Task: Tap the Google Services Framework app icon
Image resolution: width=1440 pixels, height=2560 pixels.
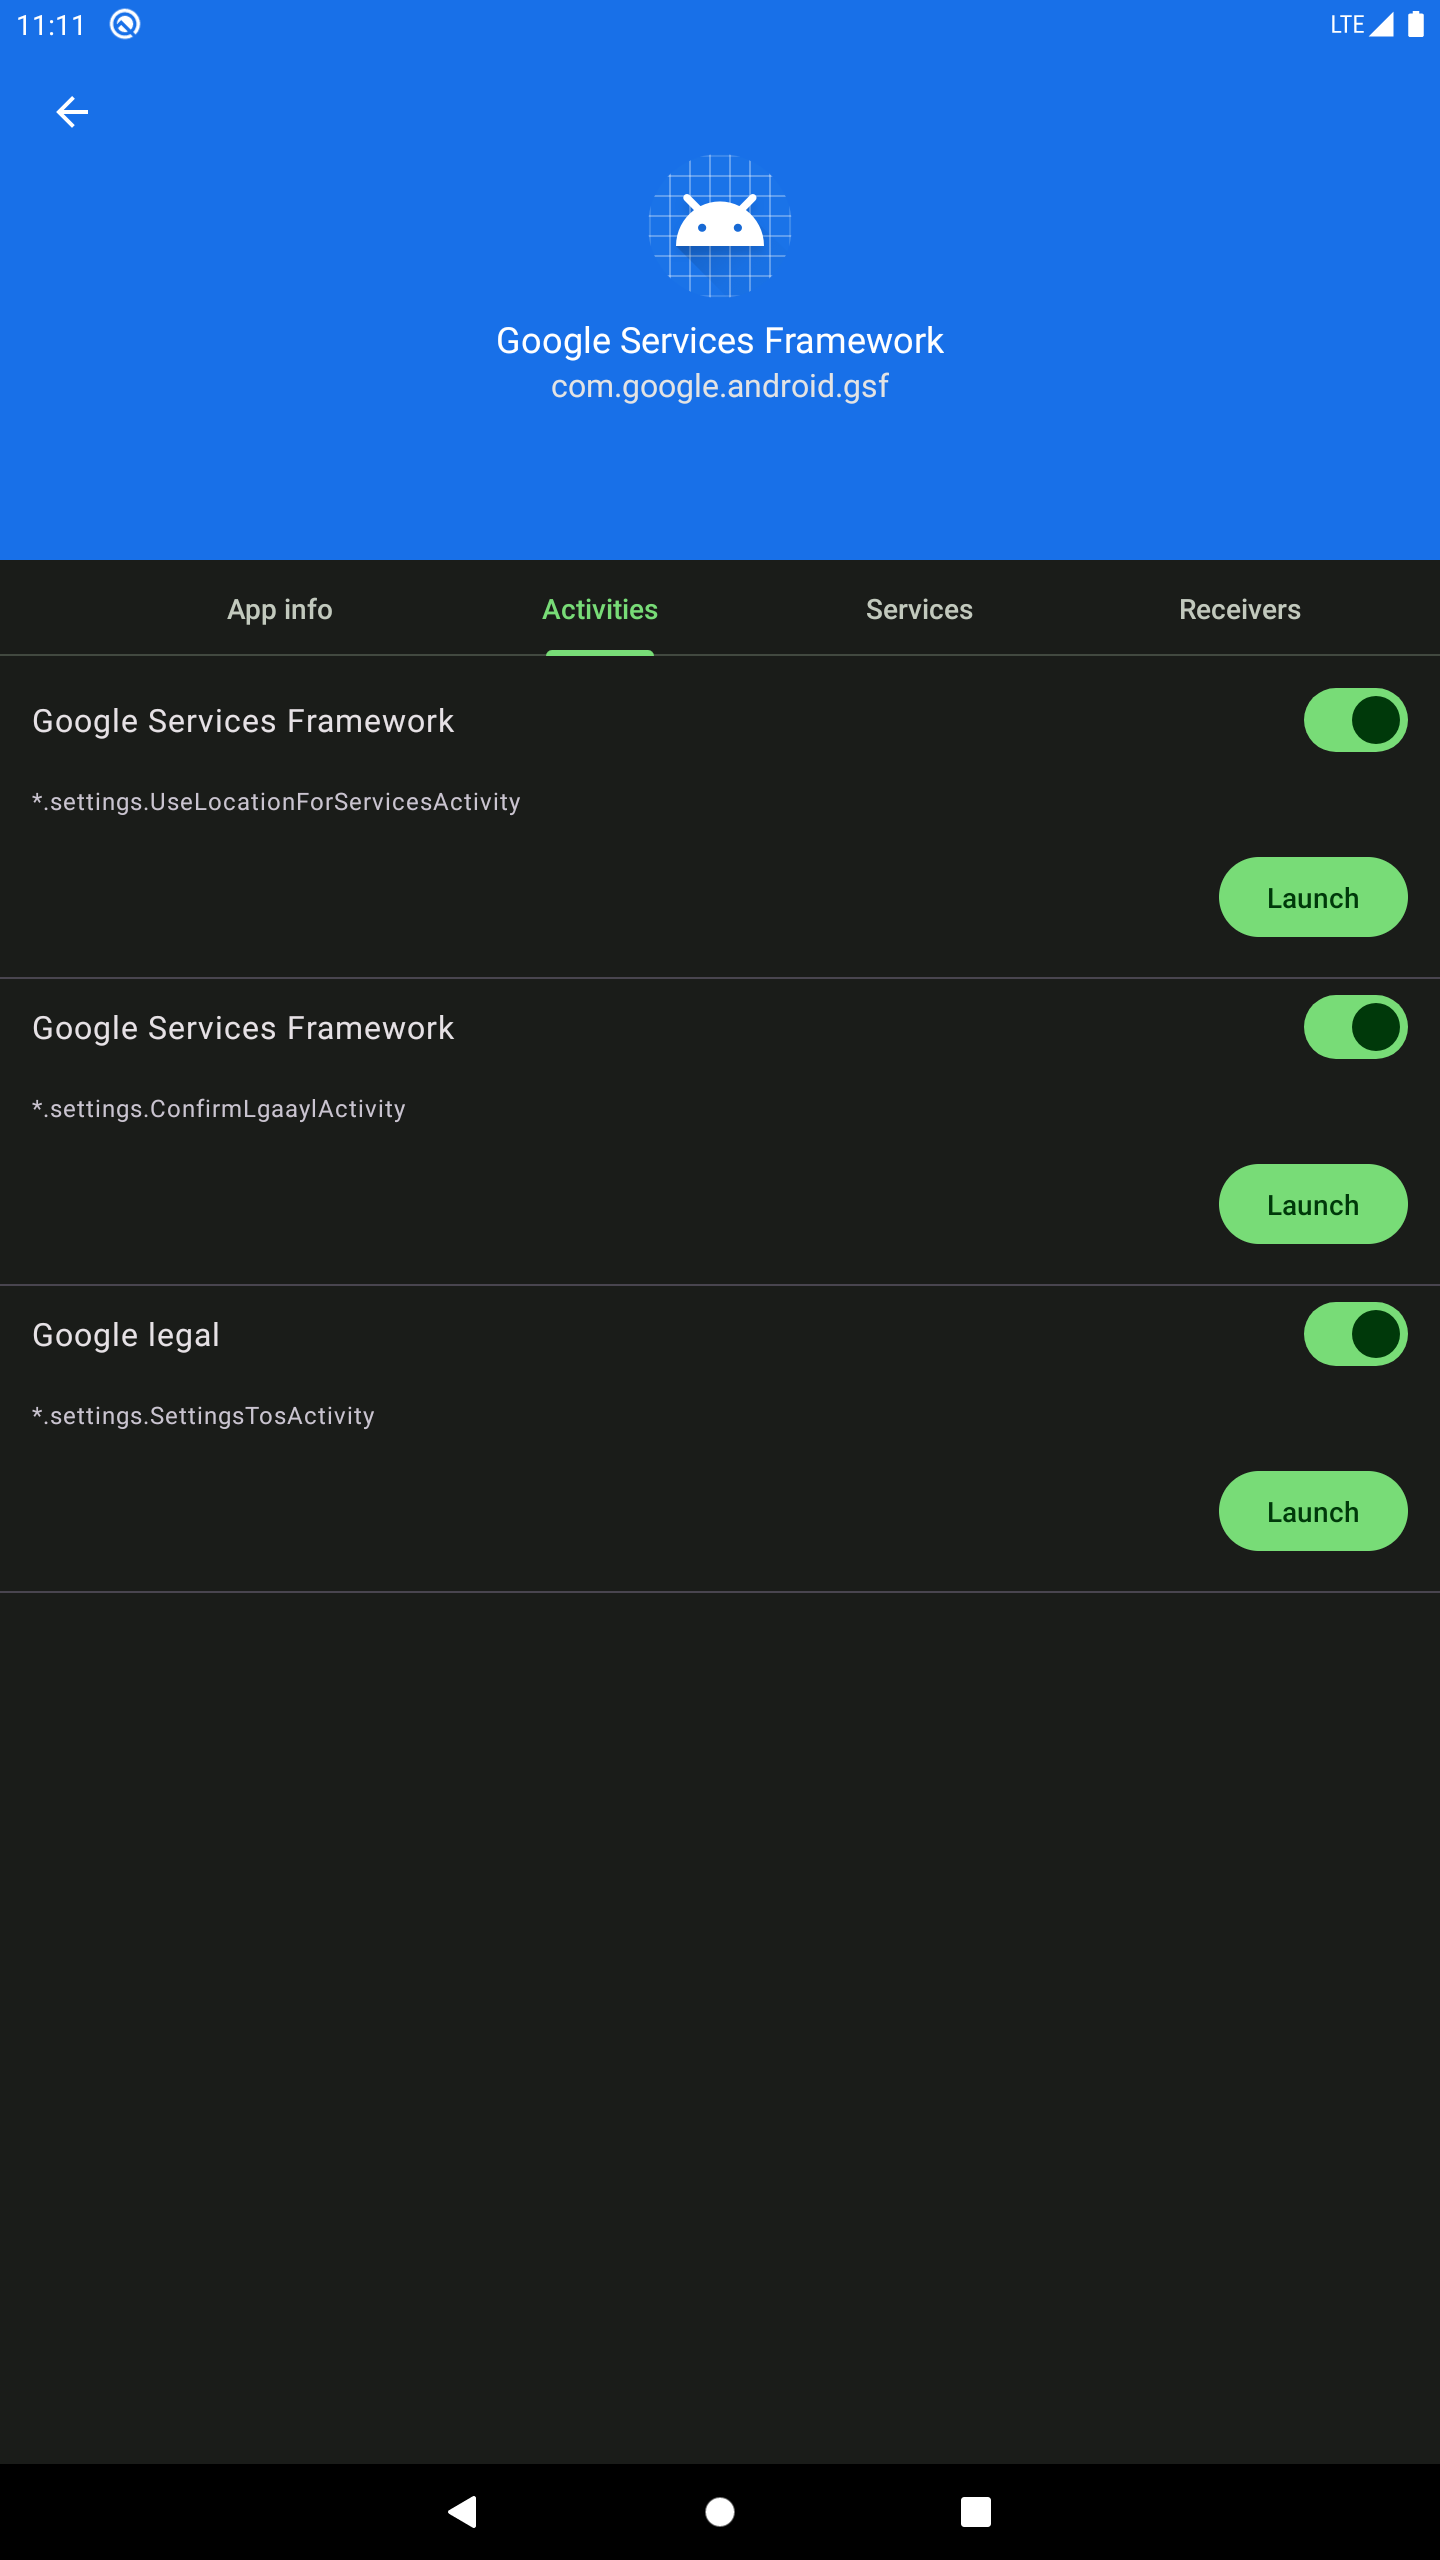Action: [720, 226]
